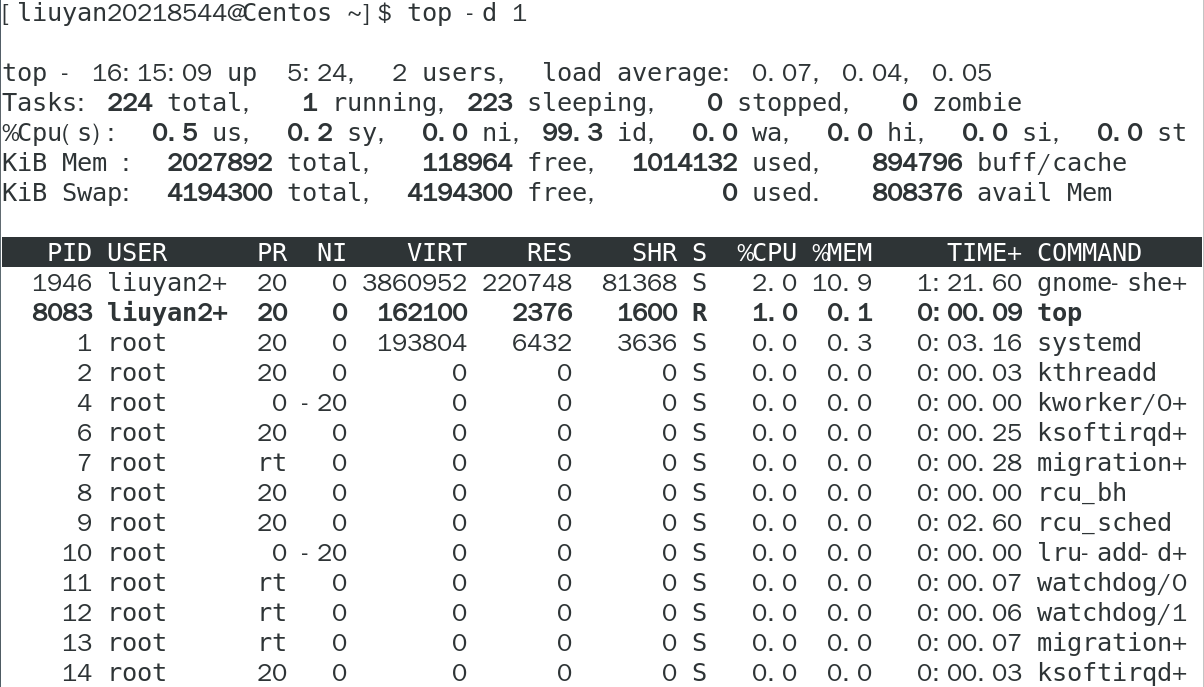Click the %CPU column header
Screen dimensions: 1204x687
coord(767,253)
